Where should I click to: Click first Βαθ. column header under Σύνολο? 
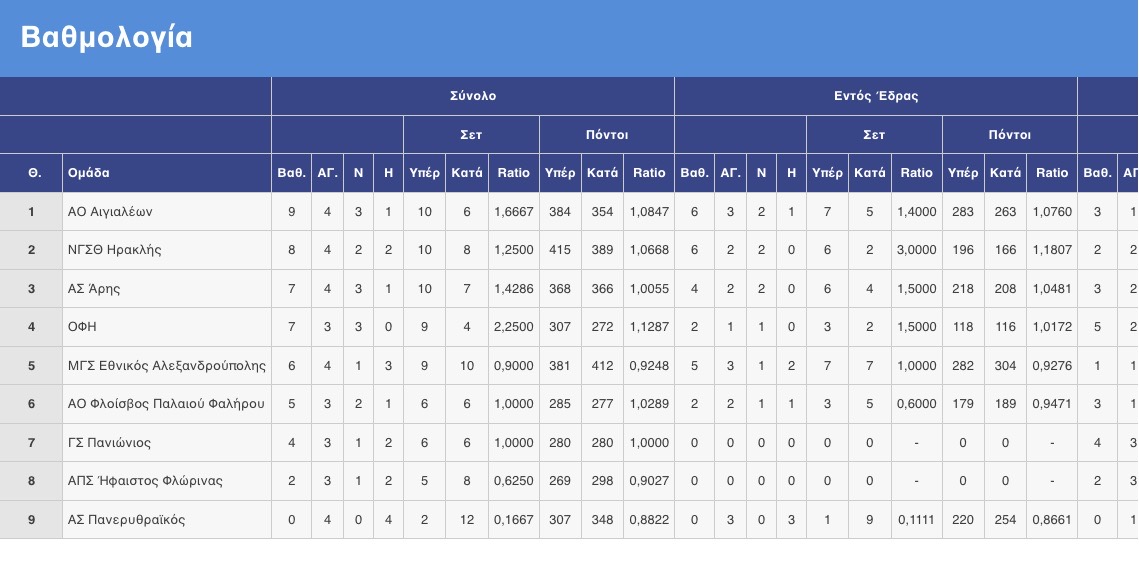coord(291,173)
